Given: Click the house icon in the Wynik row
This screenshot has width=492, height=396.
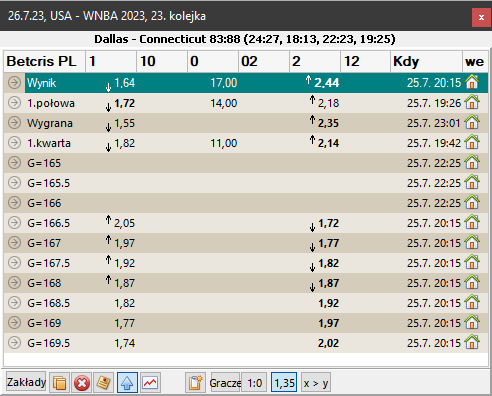Looking at the screenshot, I should pos(472,82).
